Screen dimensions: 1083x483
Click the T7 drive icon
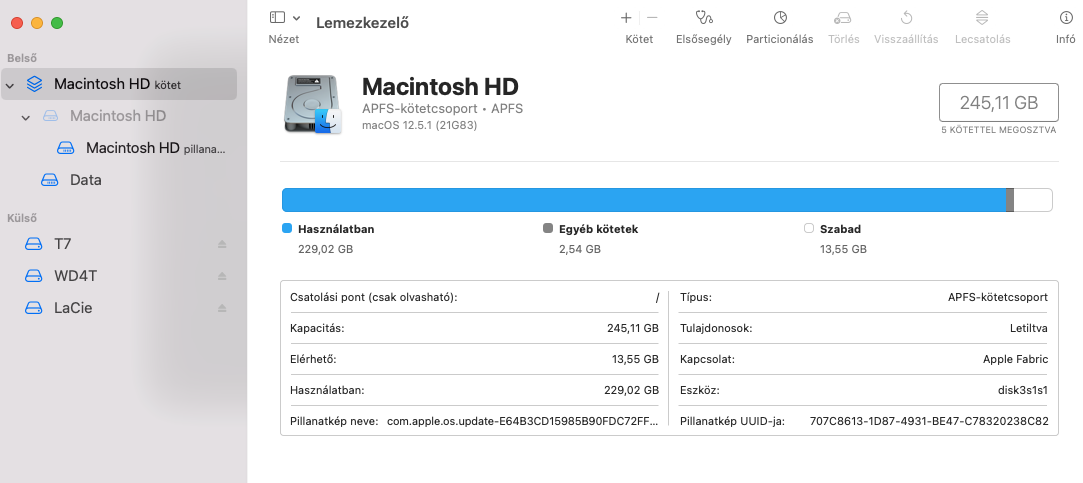coord(34,244)
